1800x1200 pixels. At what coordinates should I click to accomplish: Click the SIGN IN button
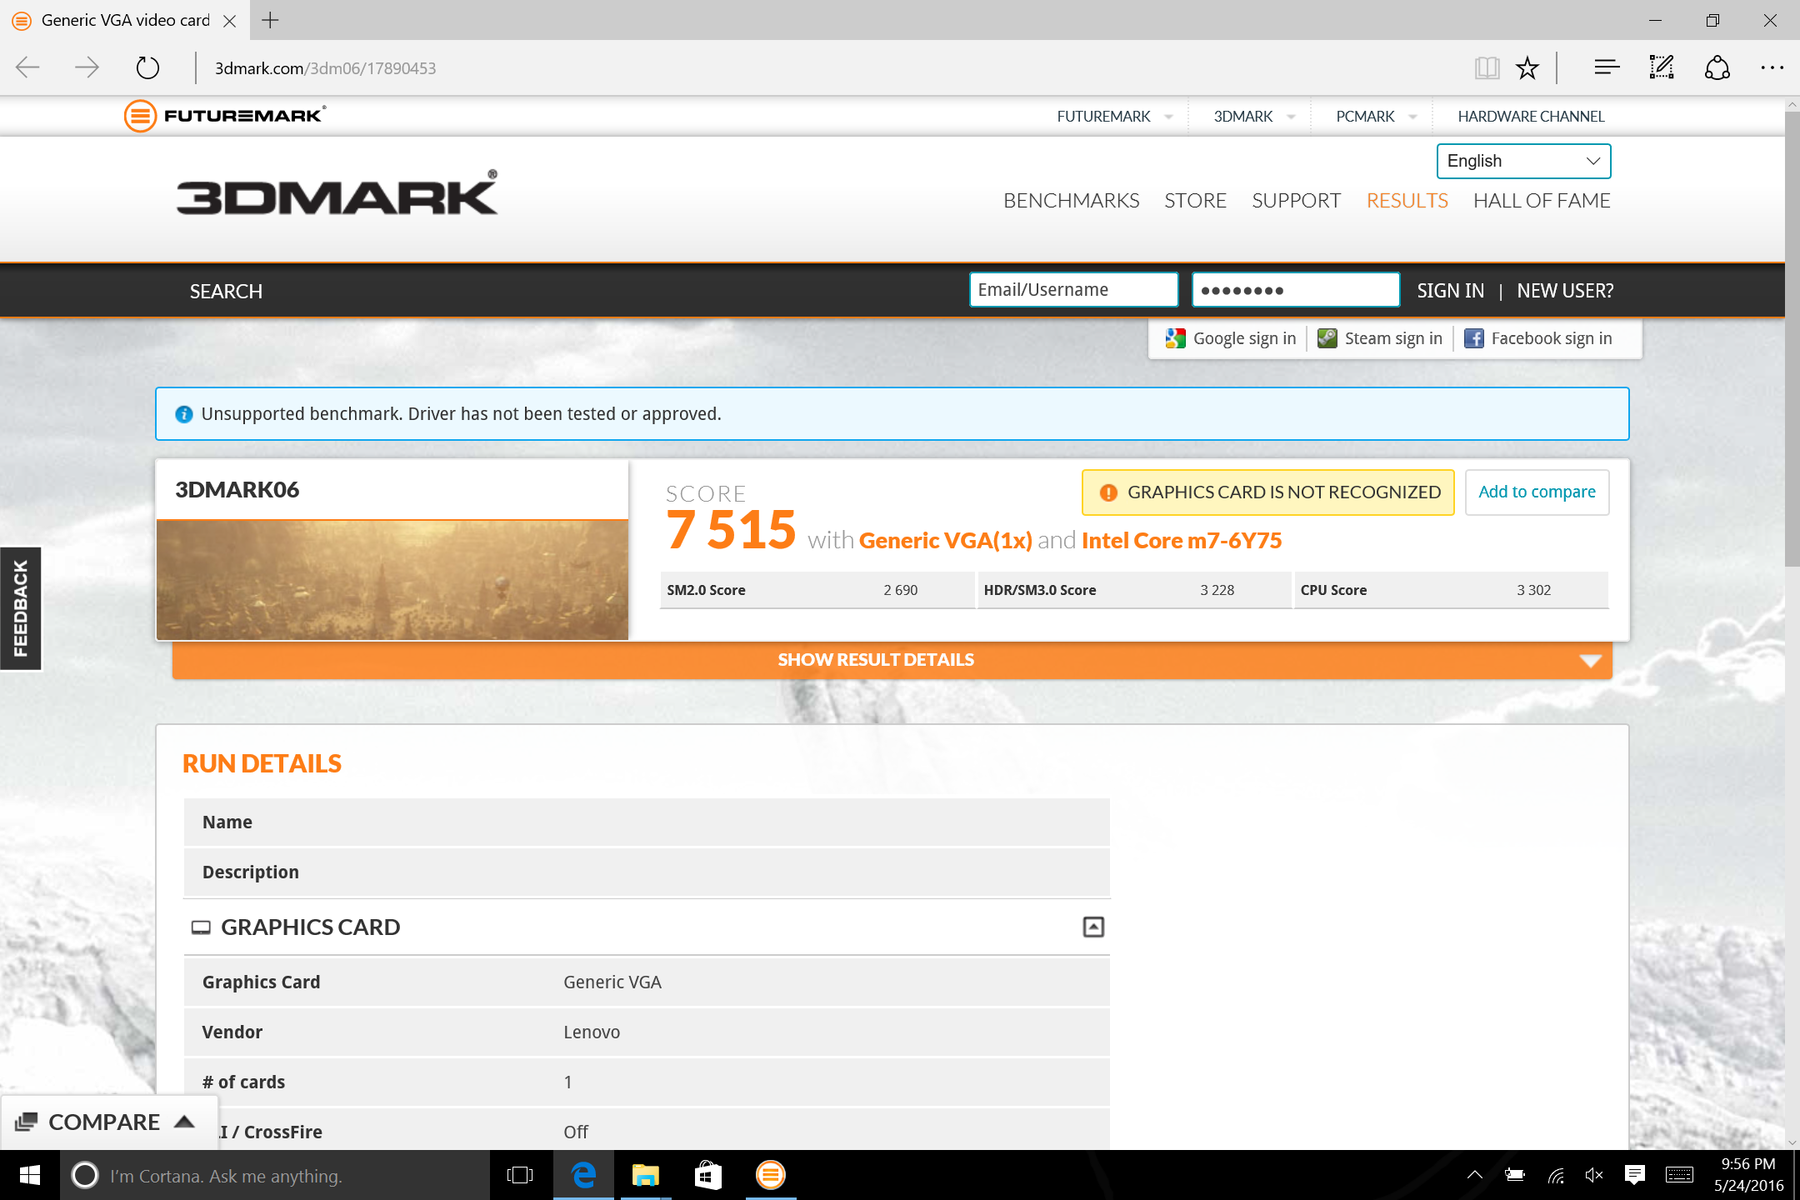pyautogui.click(x=1450, y=291)
